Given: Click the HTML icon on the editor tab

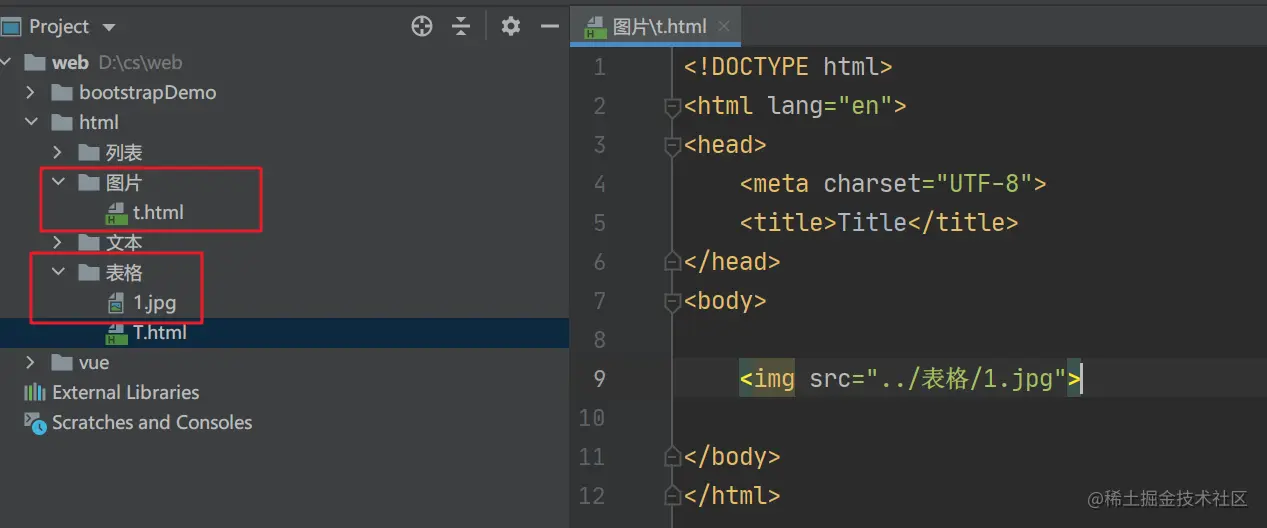Looking at the screenshot, I should 596,27.
